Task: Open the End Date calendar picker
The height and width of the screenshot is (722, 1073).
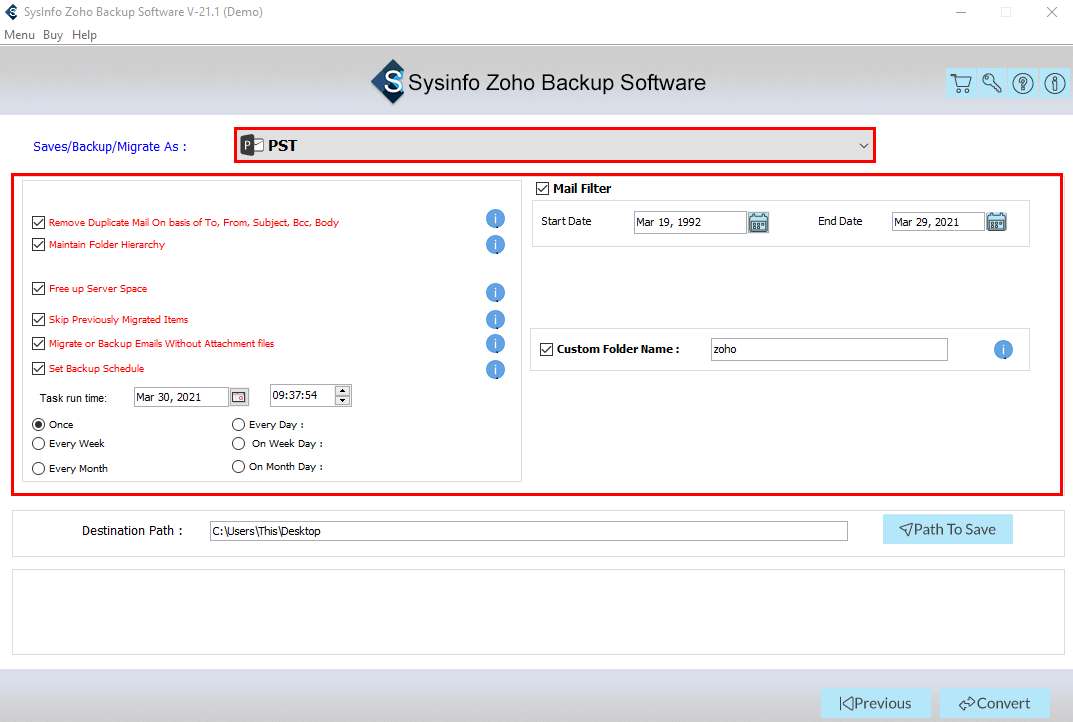Action: click(x=996, y=222)
